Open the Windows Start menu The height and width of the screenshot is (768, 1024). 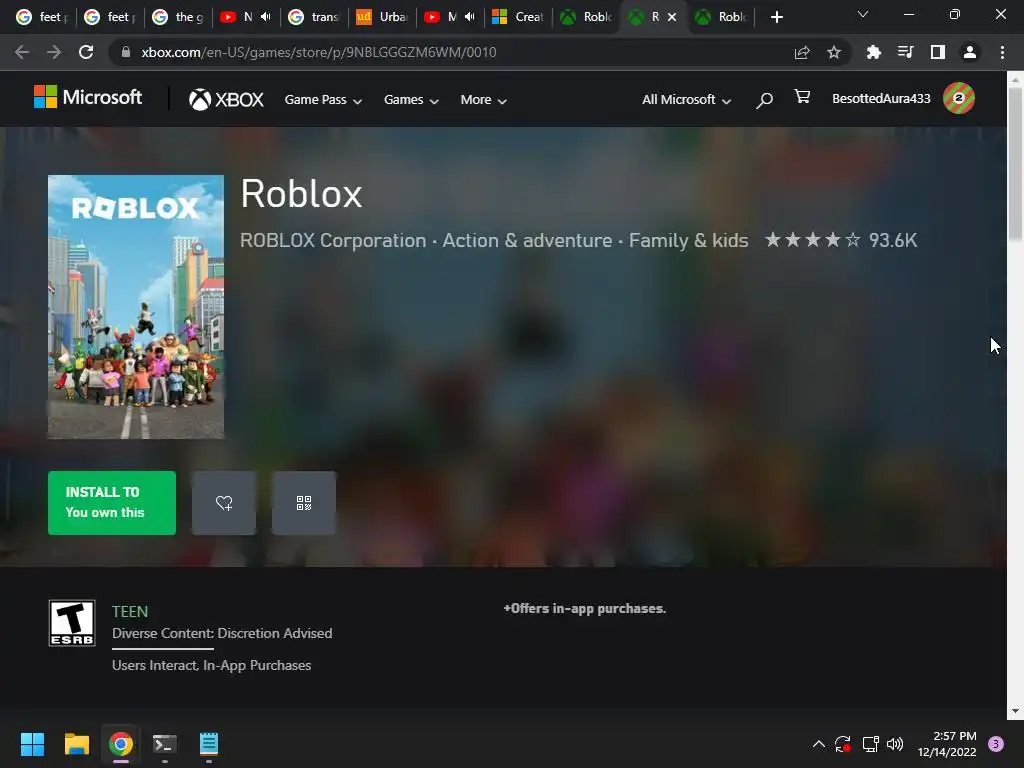(32, 744)
